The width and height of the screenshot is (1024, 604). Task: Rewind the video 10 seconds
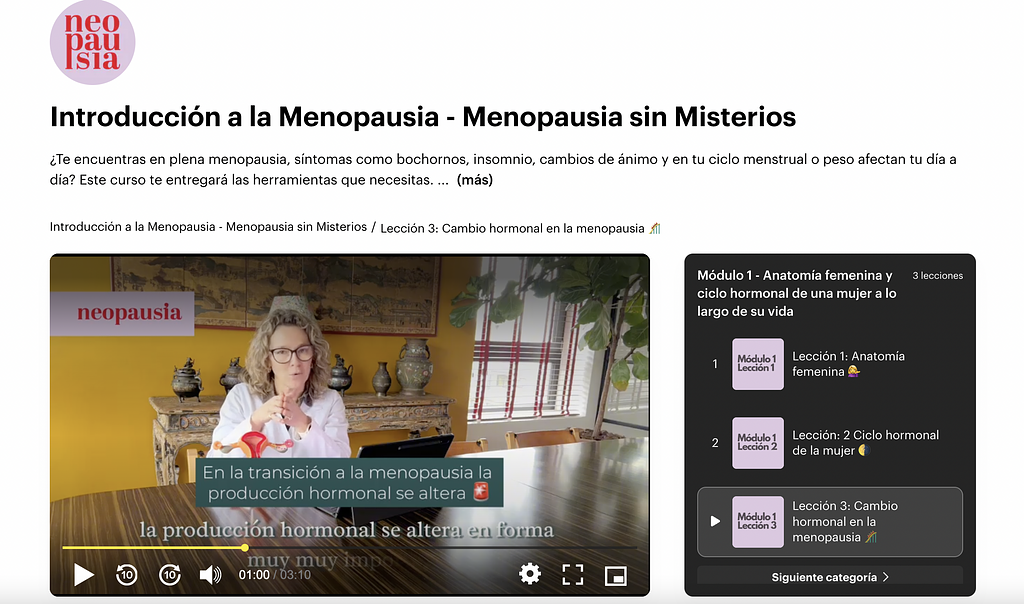[127, 575]
